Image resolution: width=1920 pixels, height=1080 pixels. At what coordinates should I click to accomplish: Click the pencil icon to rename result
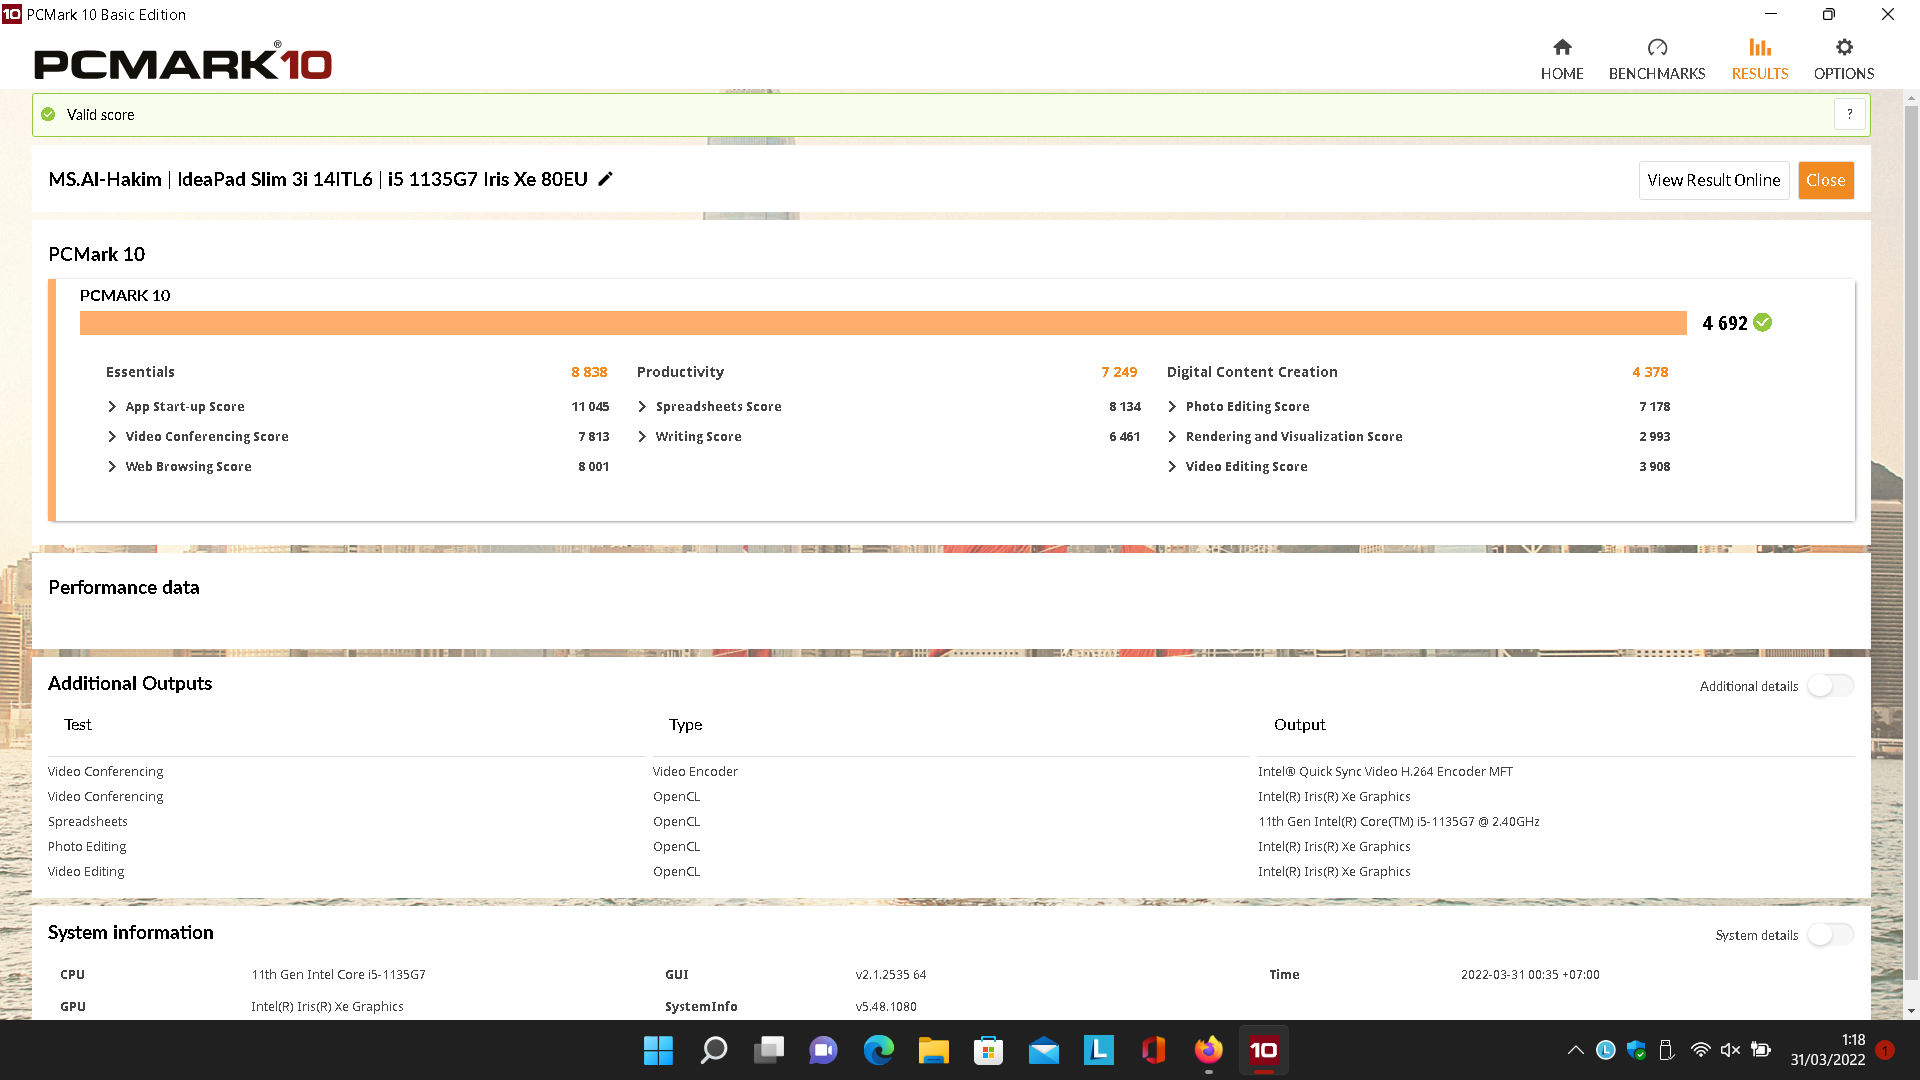point(605,179)
